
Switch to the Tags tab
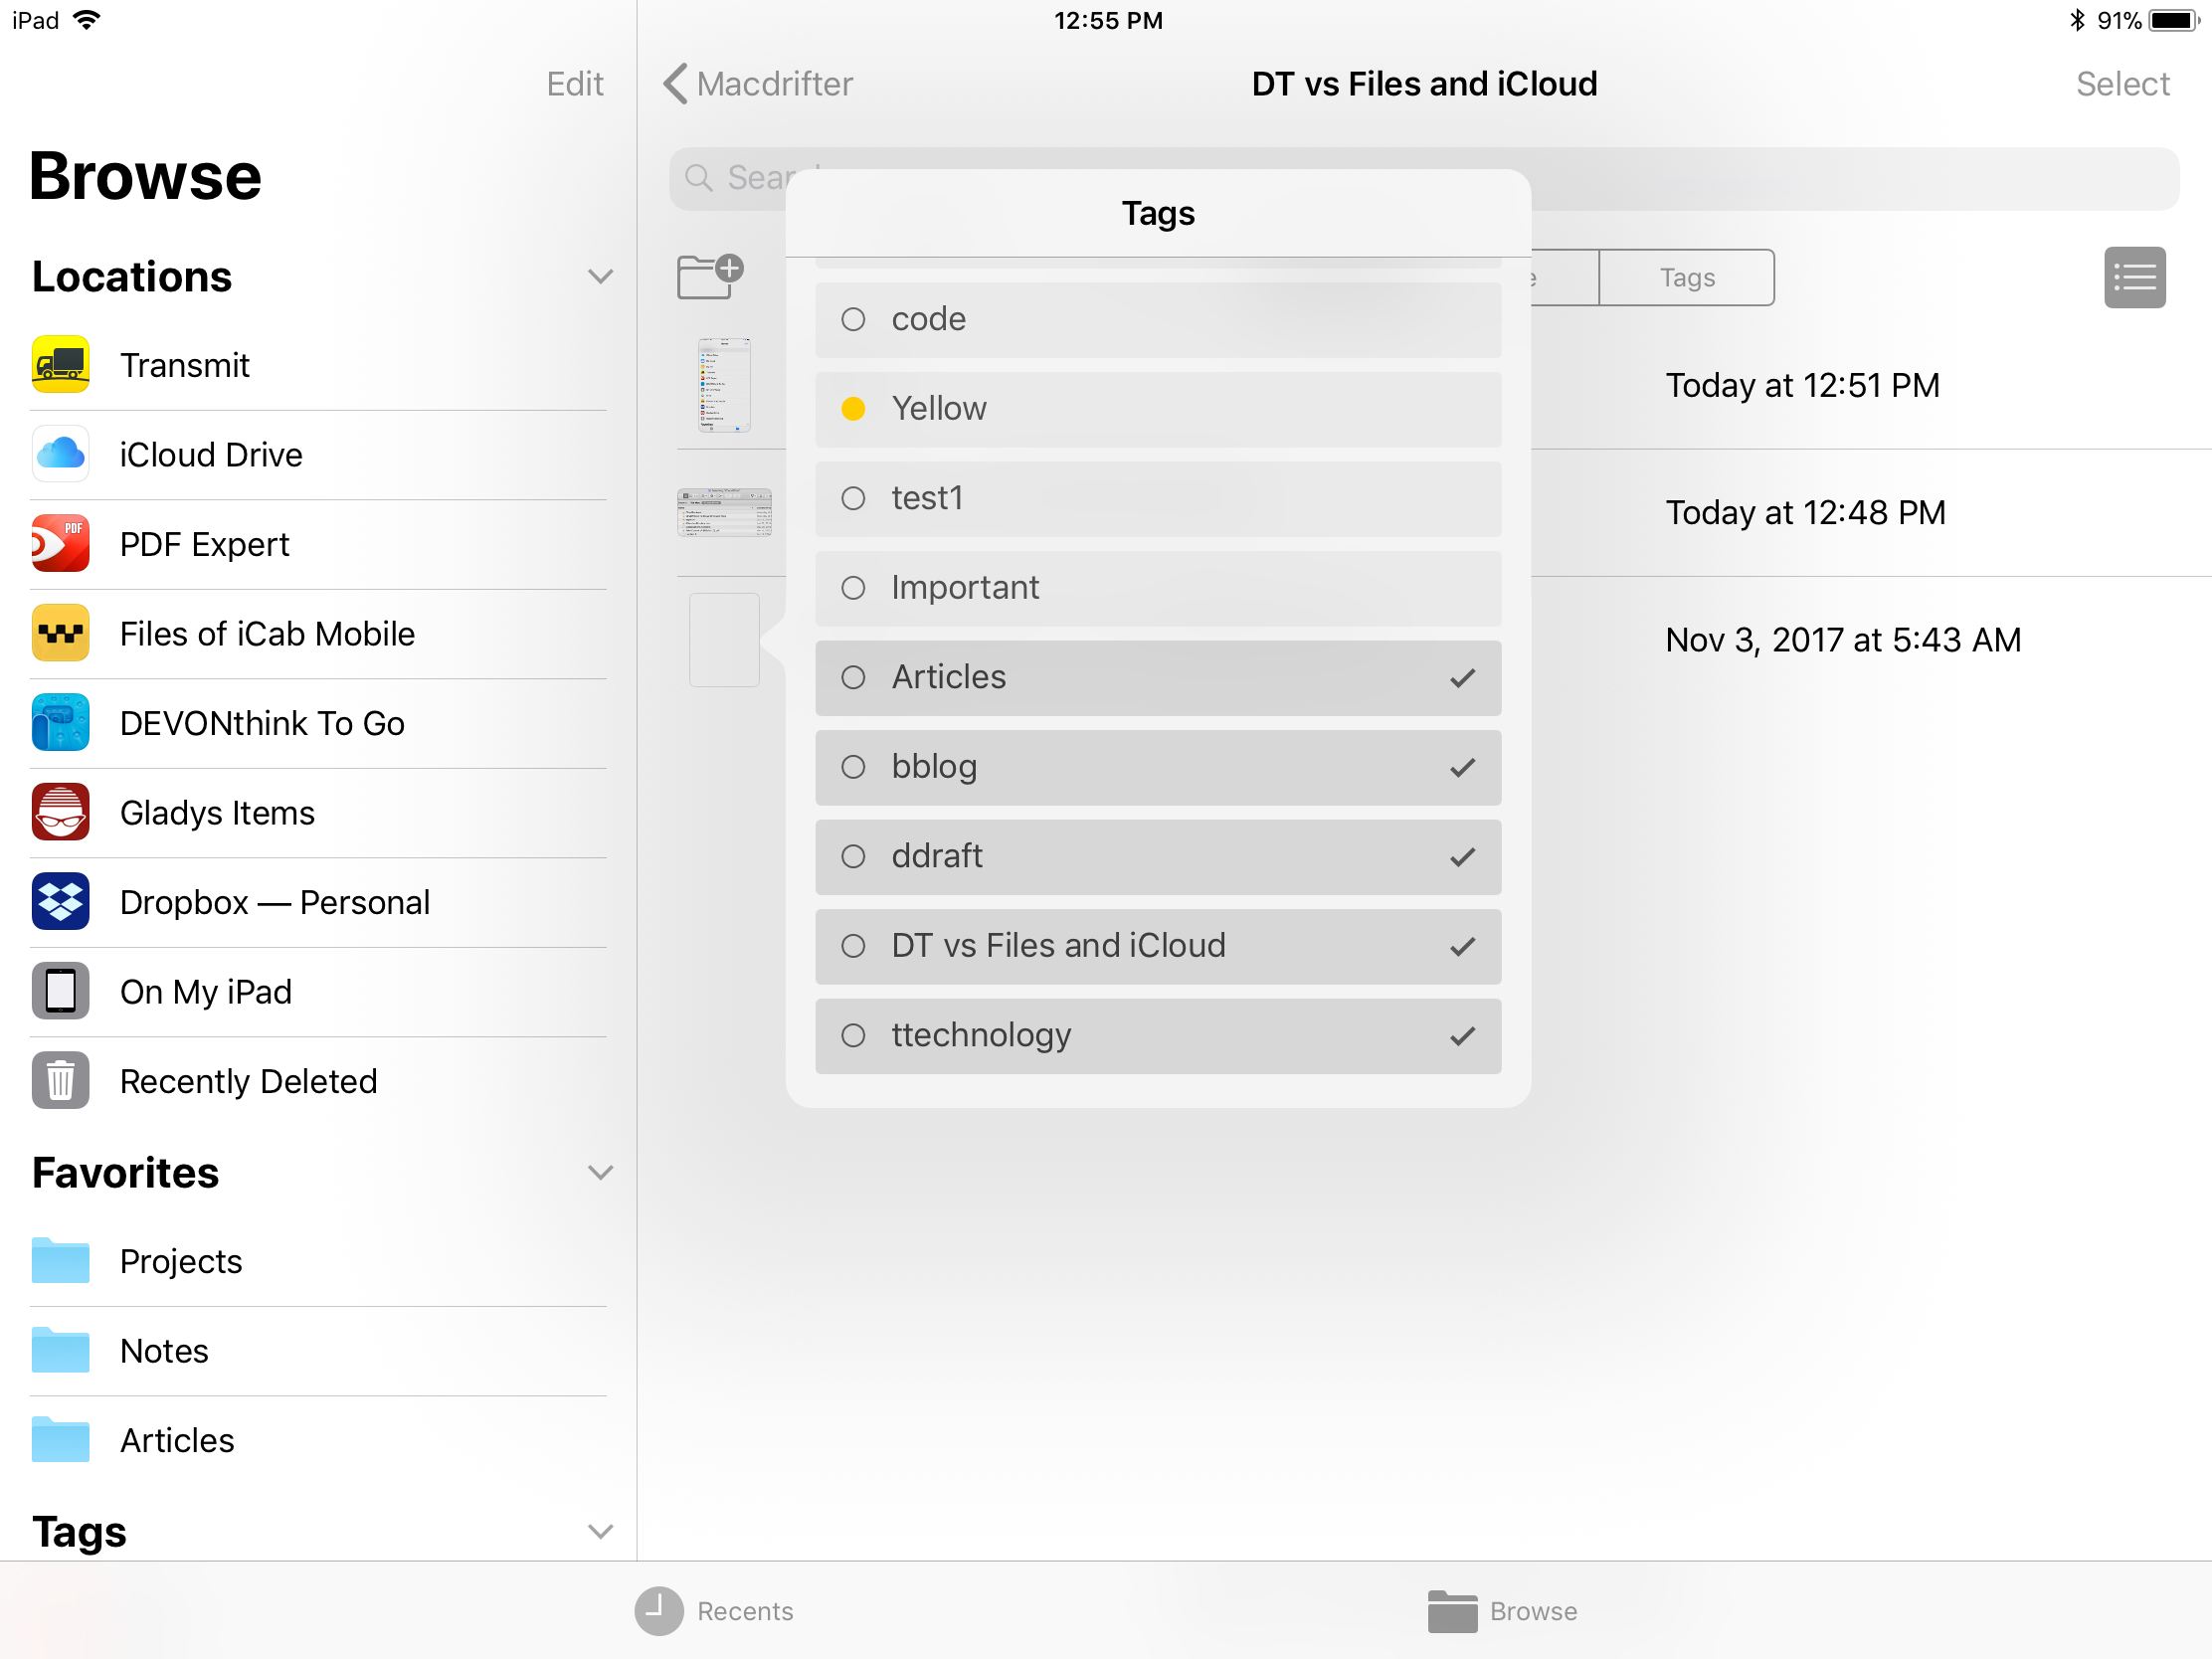point(1684,276)
